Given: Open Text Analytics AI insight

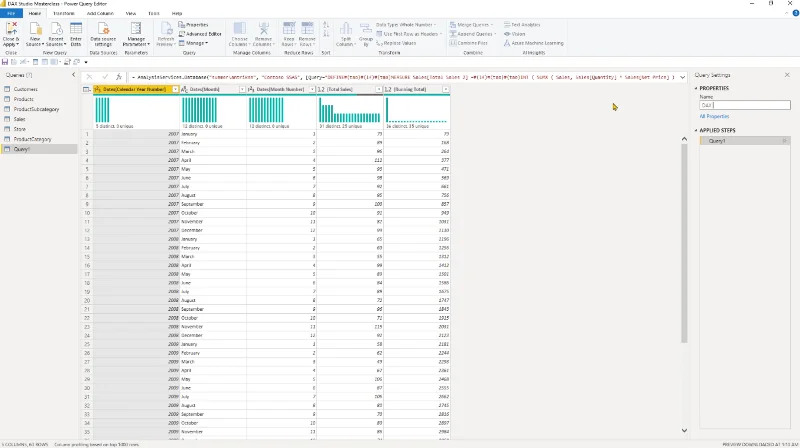Looking at the screenshot, I should 522,24.
